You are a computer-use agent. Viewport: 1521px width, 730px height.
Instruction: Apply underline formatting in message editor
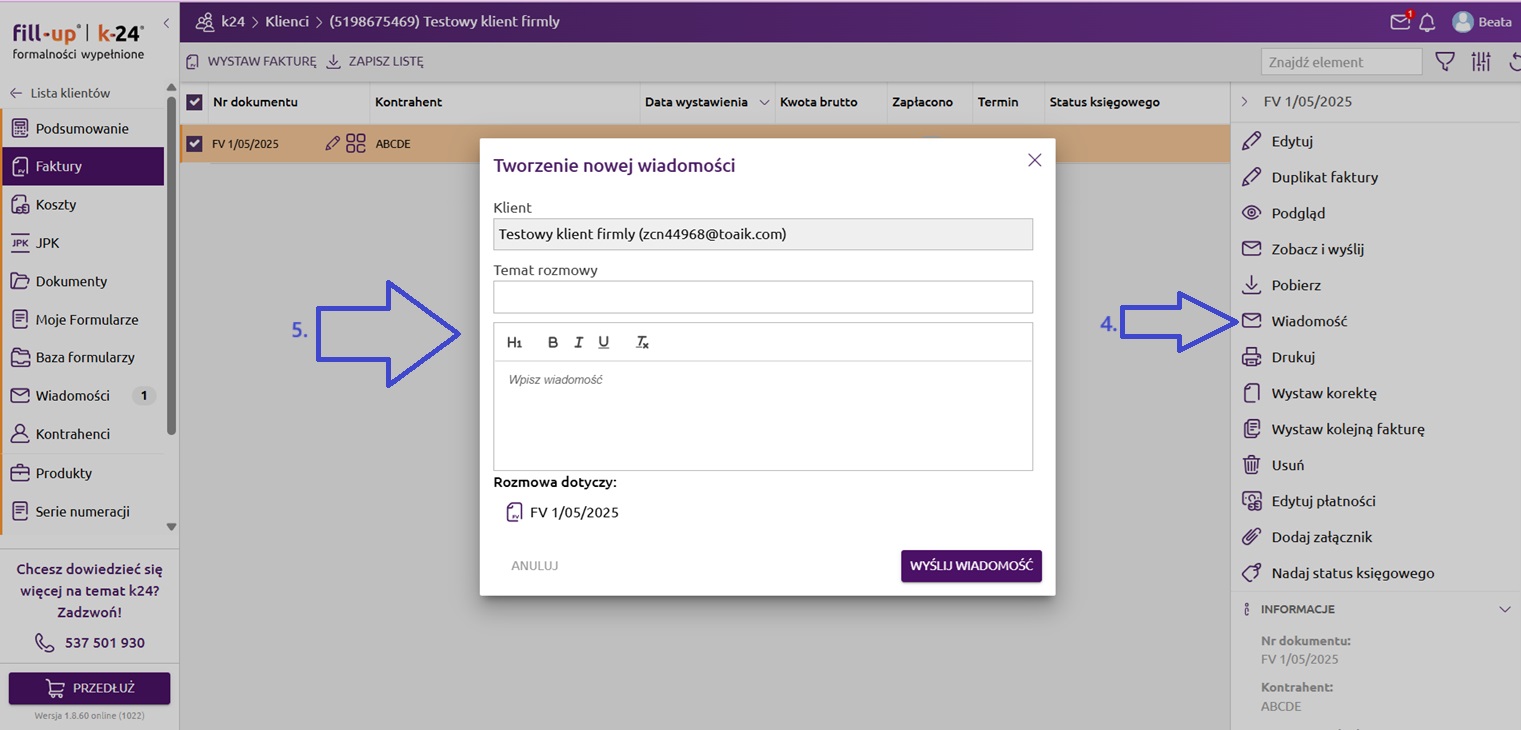[603, 342]
